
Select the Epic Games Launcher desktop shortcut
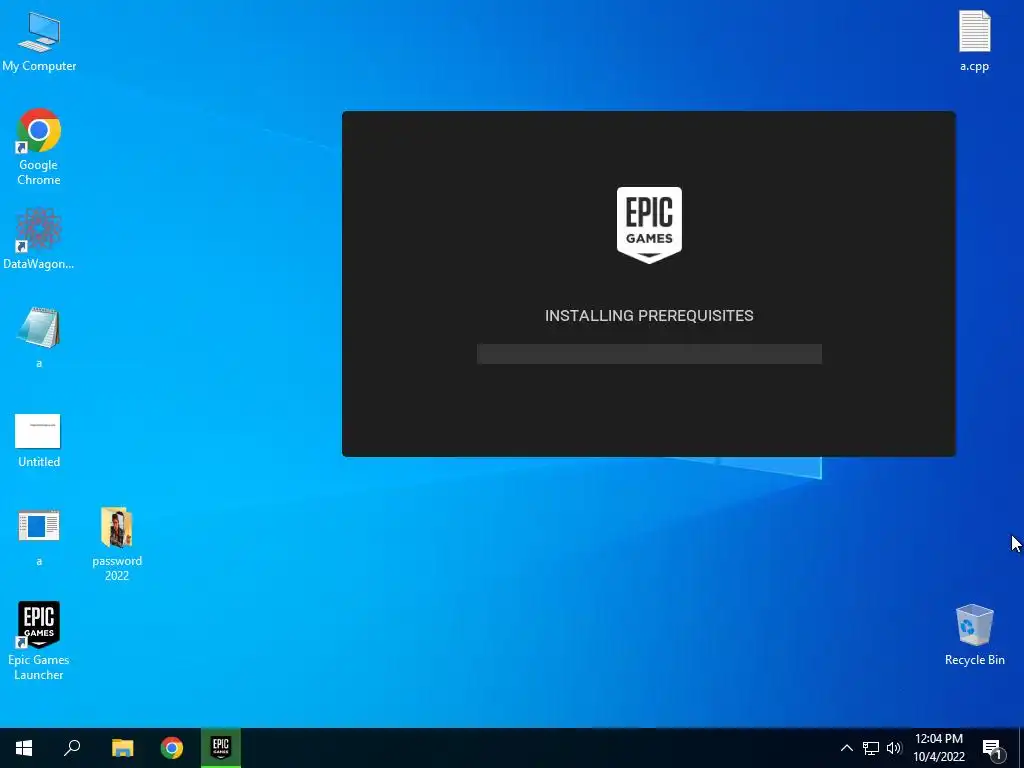(39, 641)
